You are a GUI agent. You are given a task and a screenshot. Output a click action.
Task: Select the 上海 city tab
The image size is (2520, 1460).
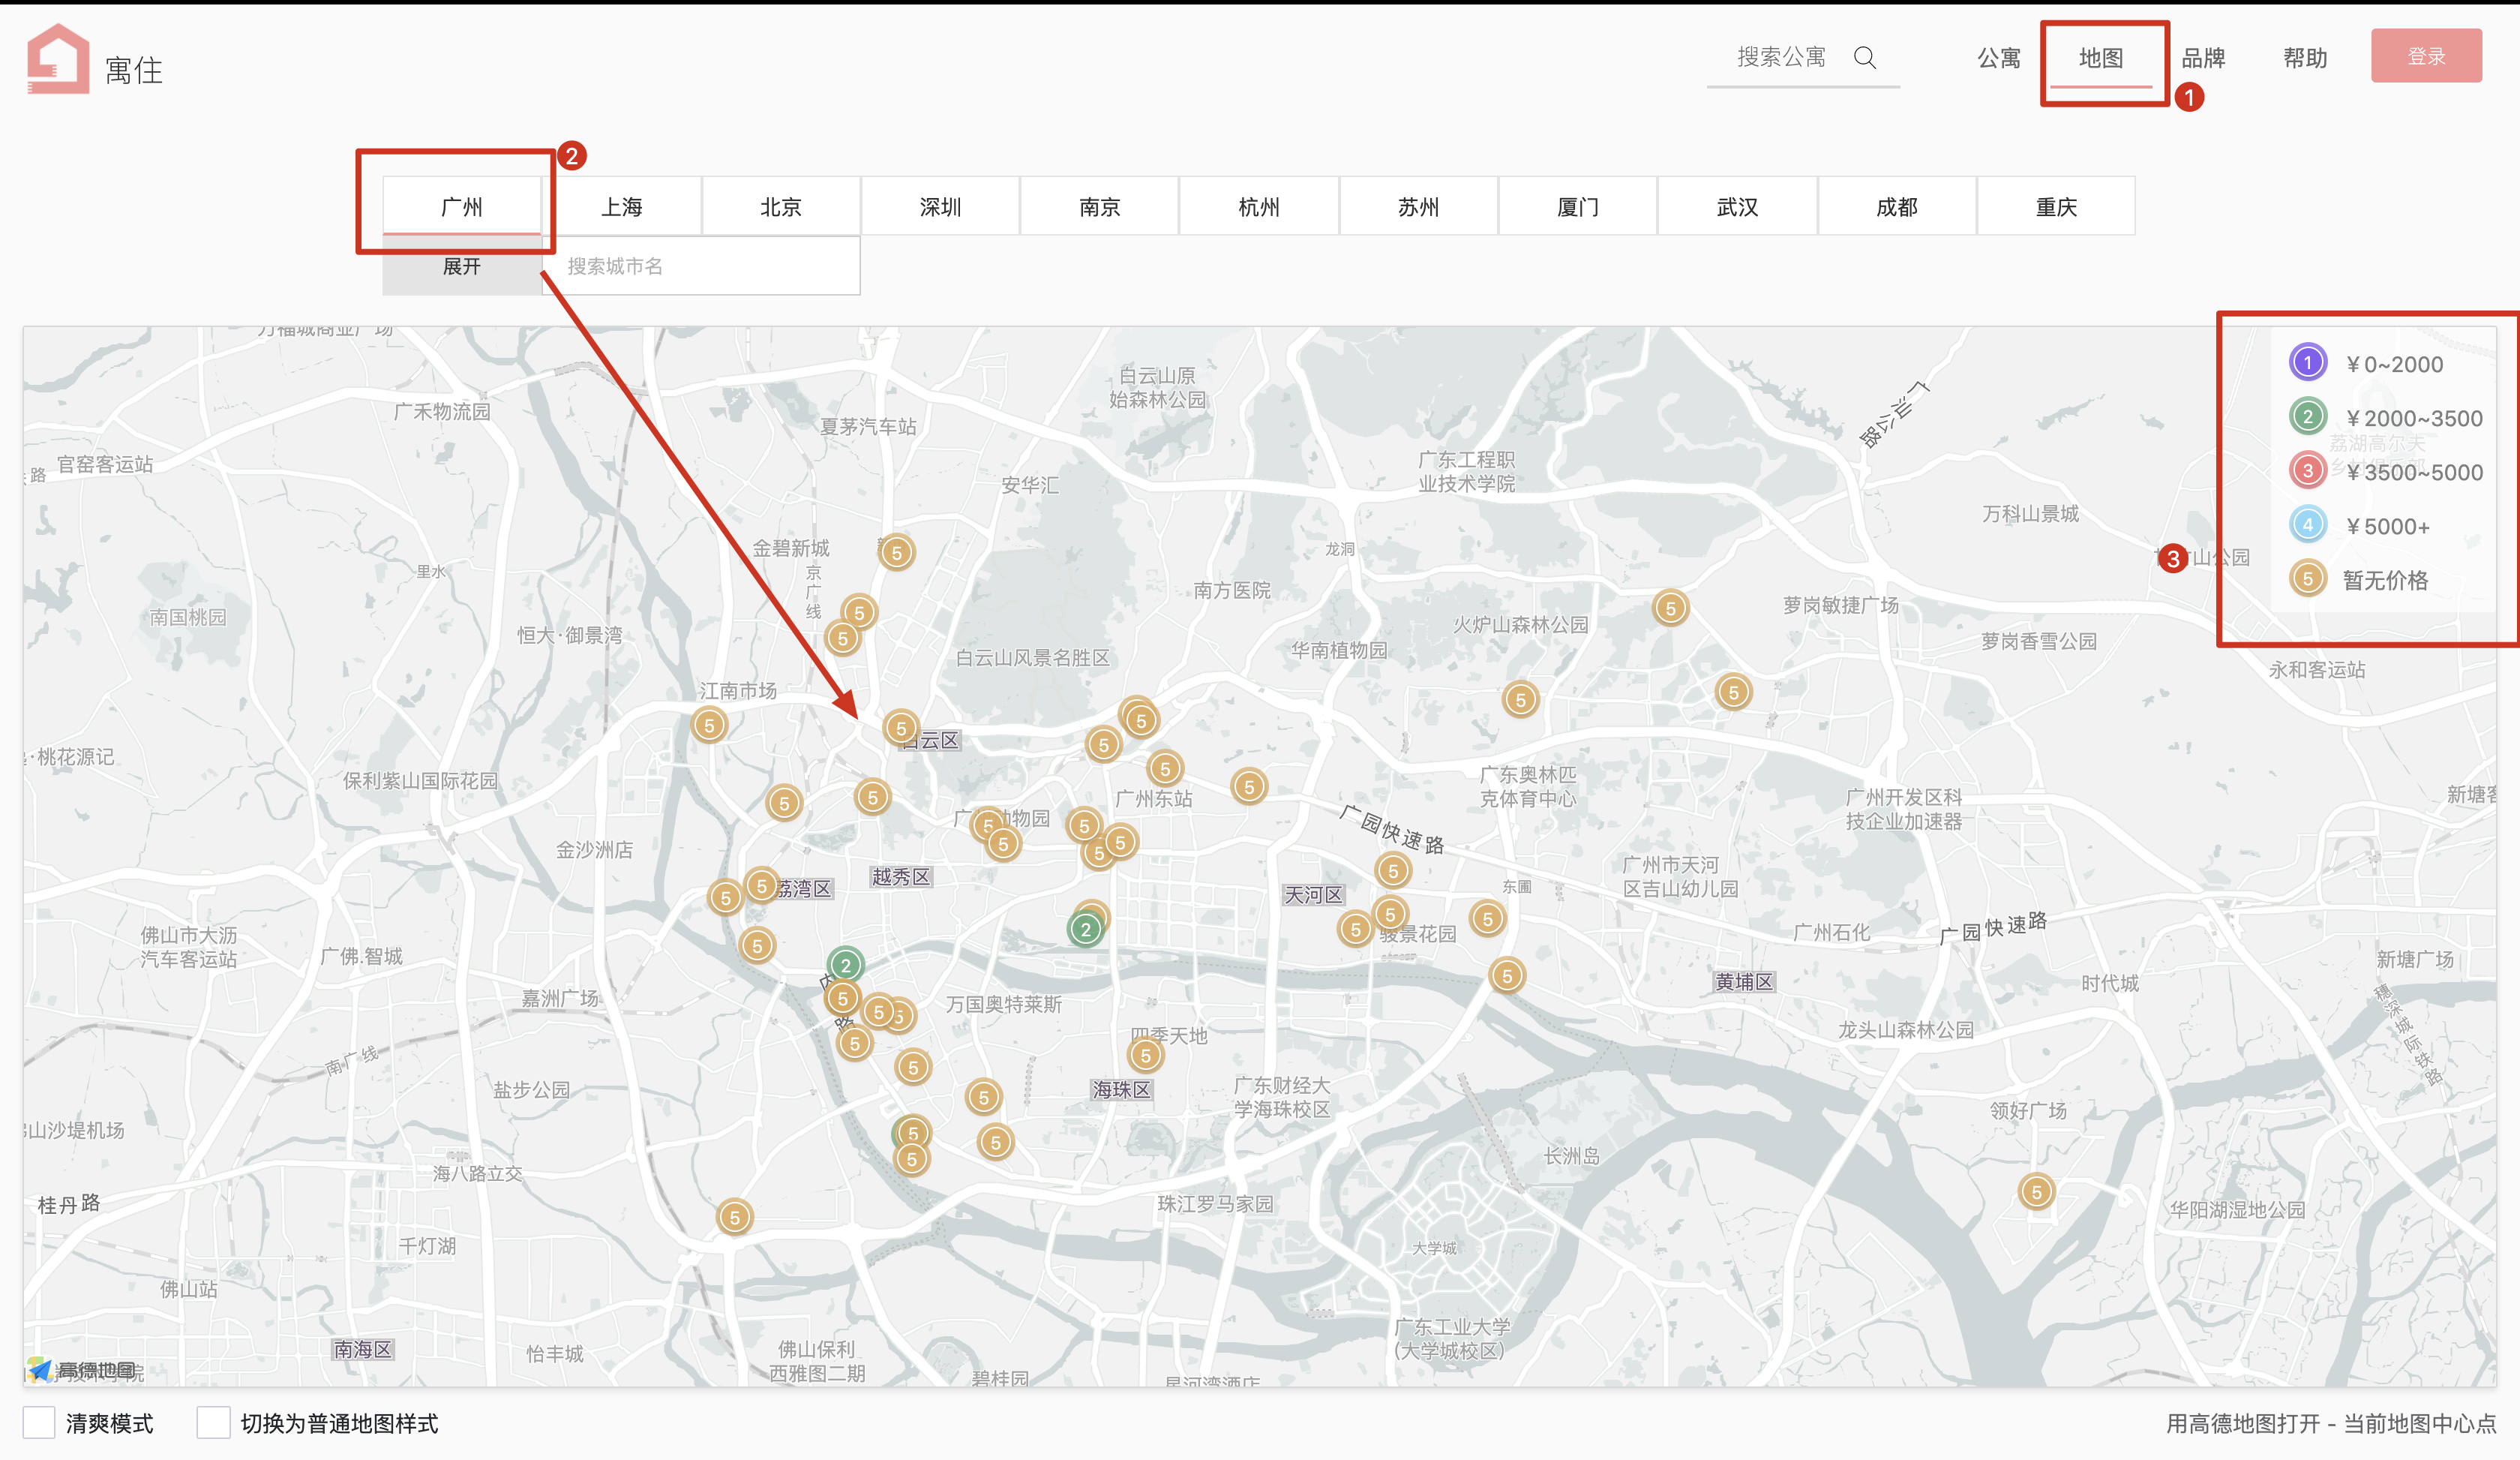[x=621, y=207]
